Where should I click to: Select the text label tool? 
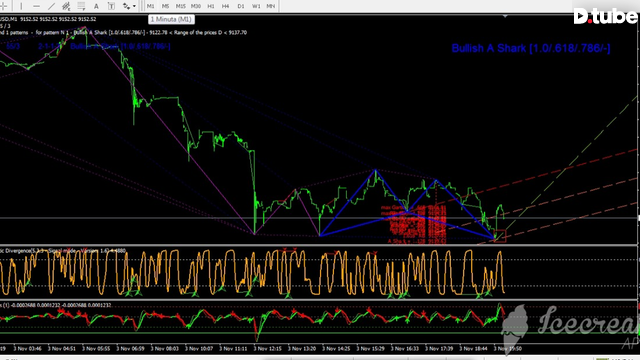(x=111, y=6)
